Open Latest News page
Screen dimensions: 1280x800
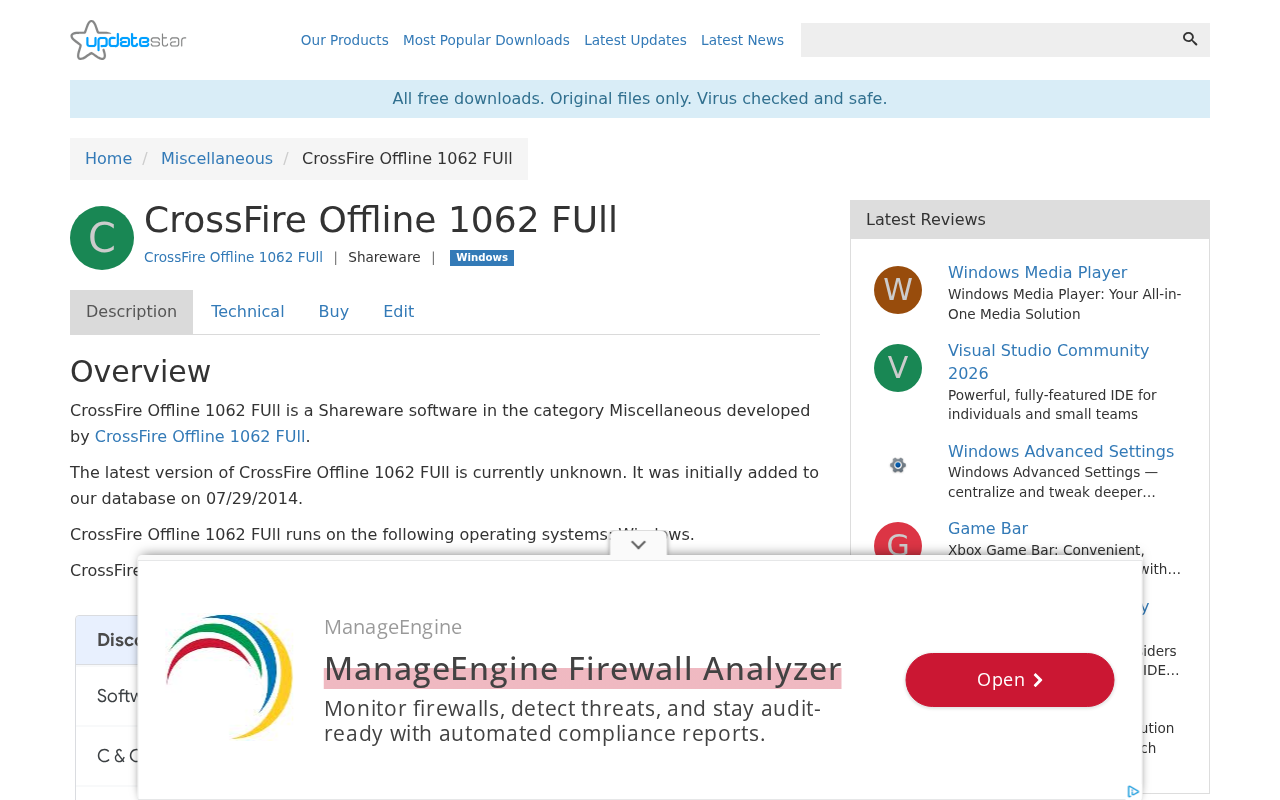(x=742, y=40)
